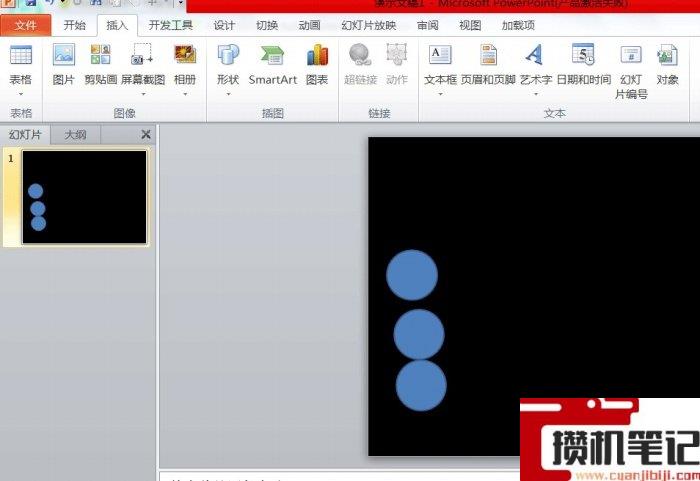Open the 切换 transitions tab

click(x=267, y=25)
